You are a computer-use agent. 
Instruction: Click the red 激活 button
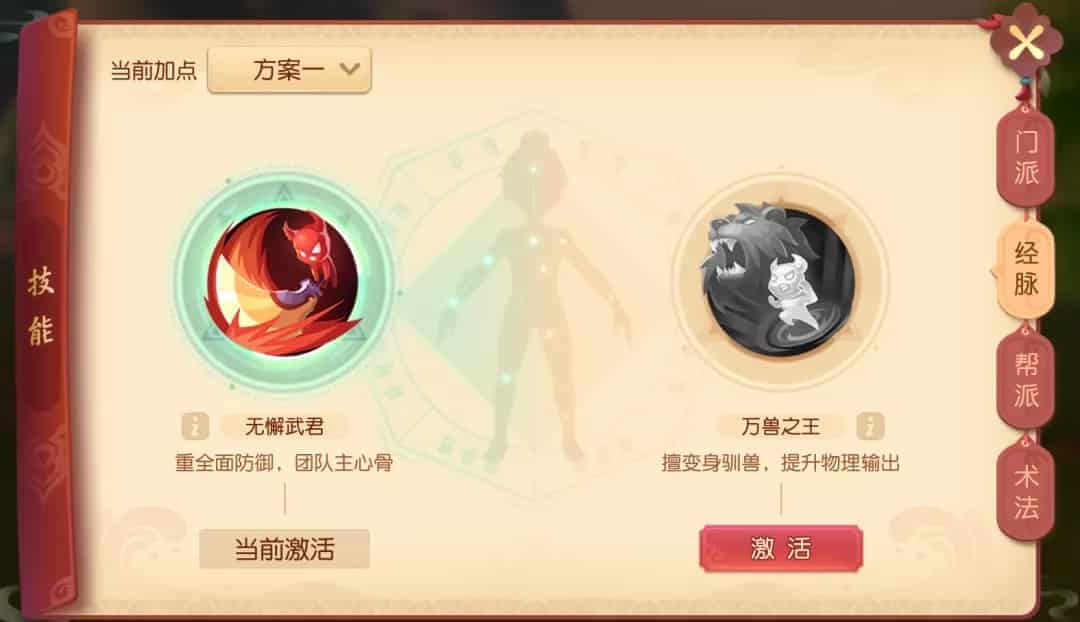coord(781,549)
